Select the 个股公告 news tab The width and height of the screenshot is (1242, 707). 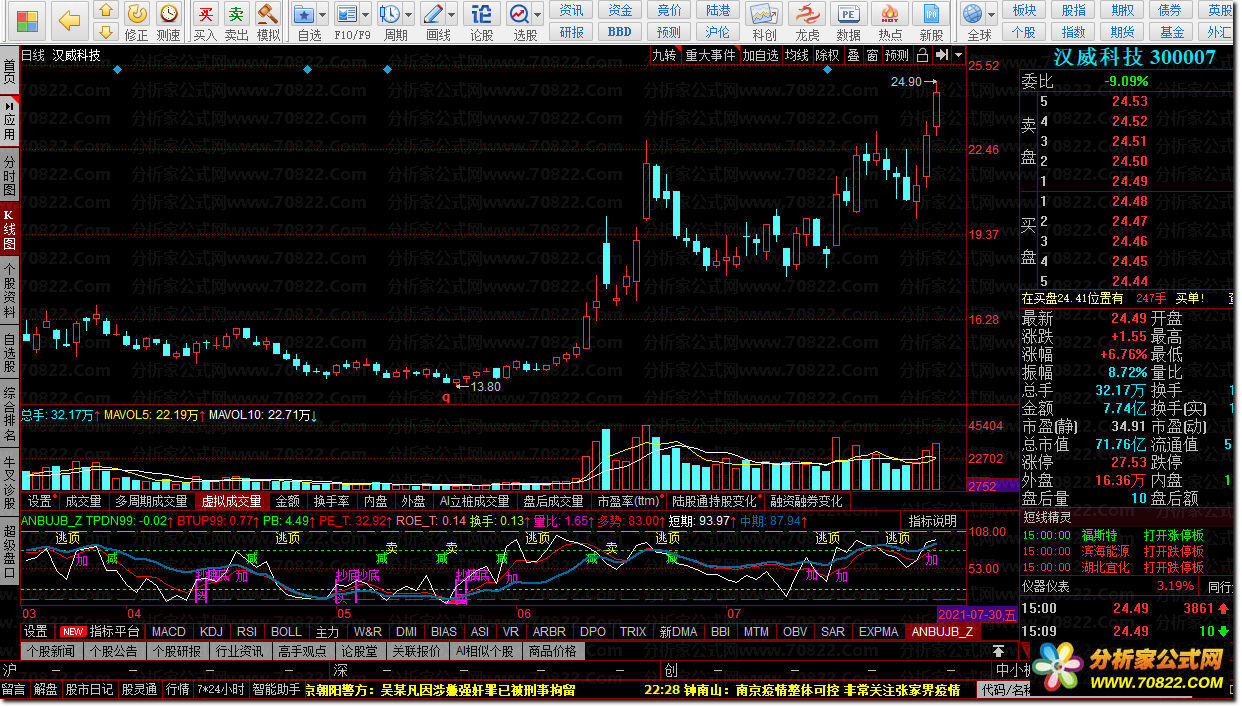114,651
